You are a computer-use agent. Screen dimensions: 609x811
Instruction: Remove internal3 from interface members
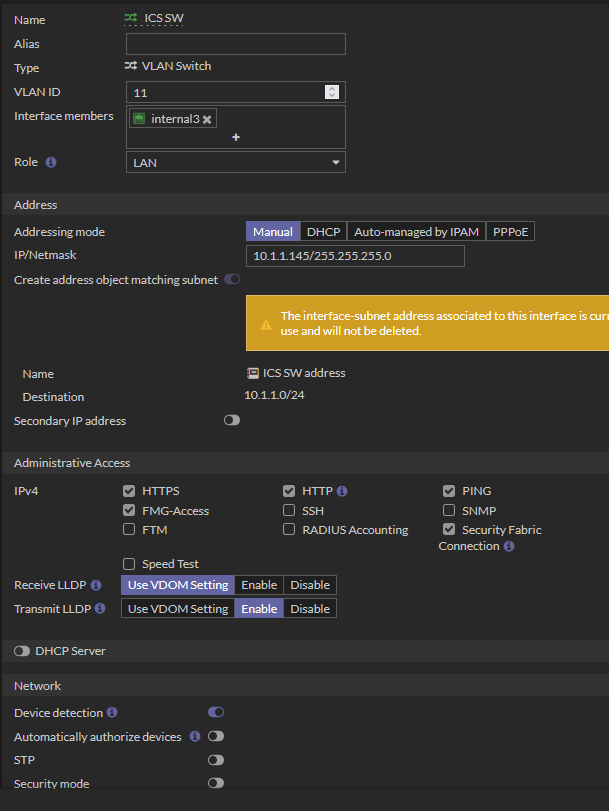207,119
